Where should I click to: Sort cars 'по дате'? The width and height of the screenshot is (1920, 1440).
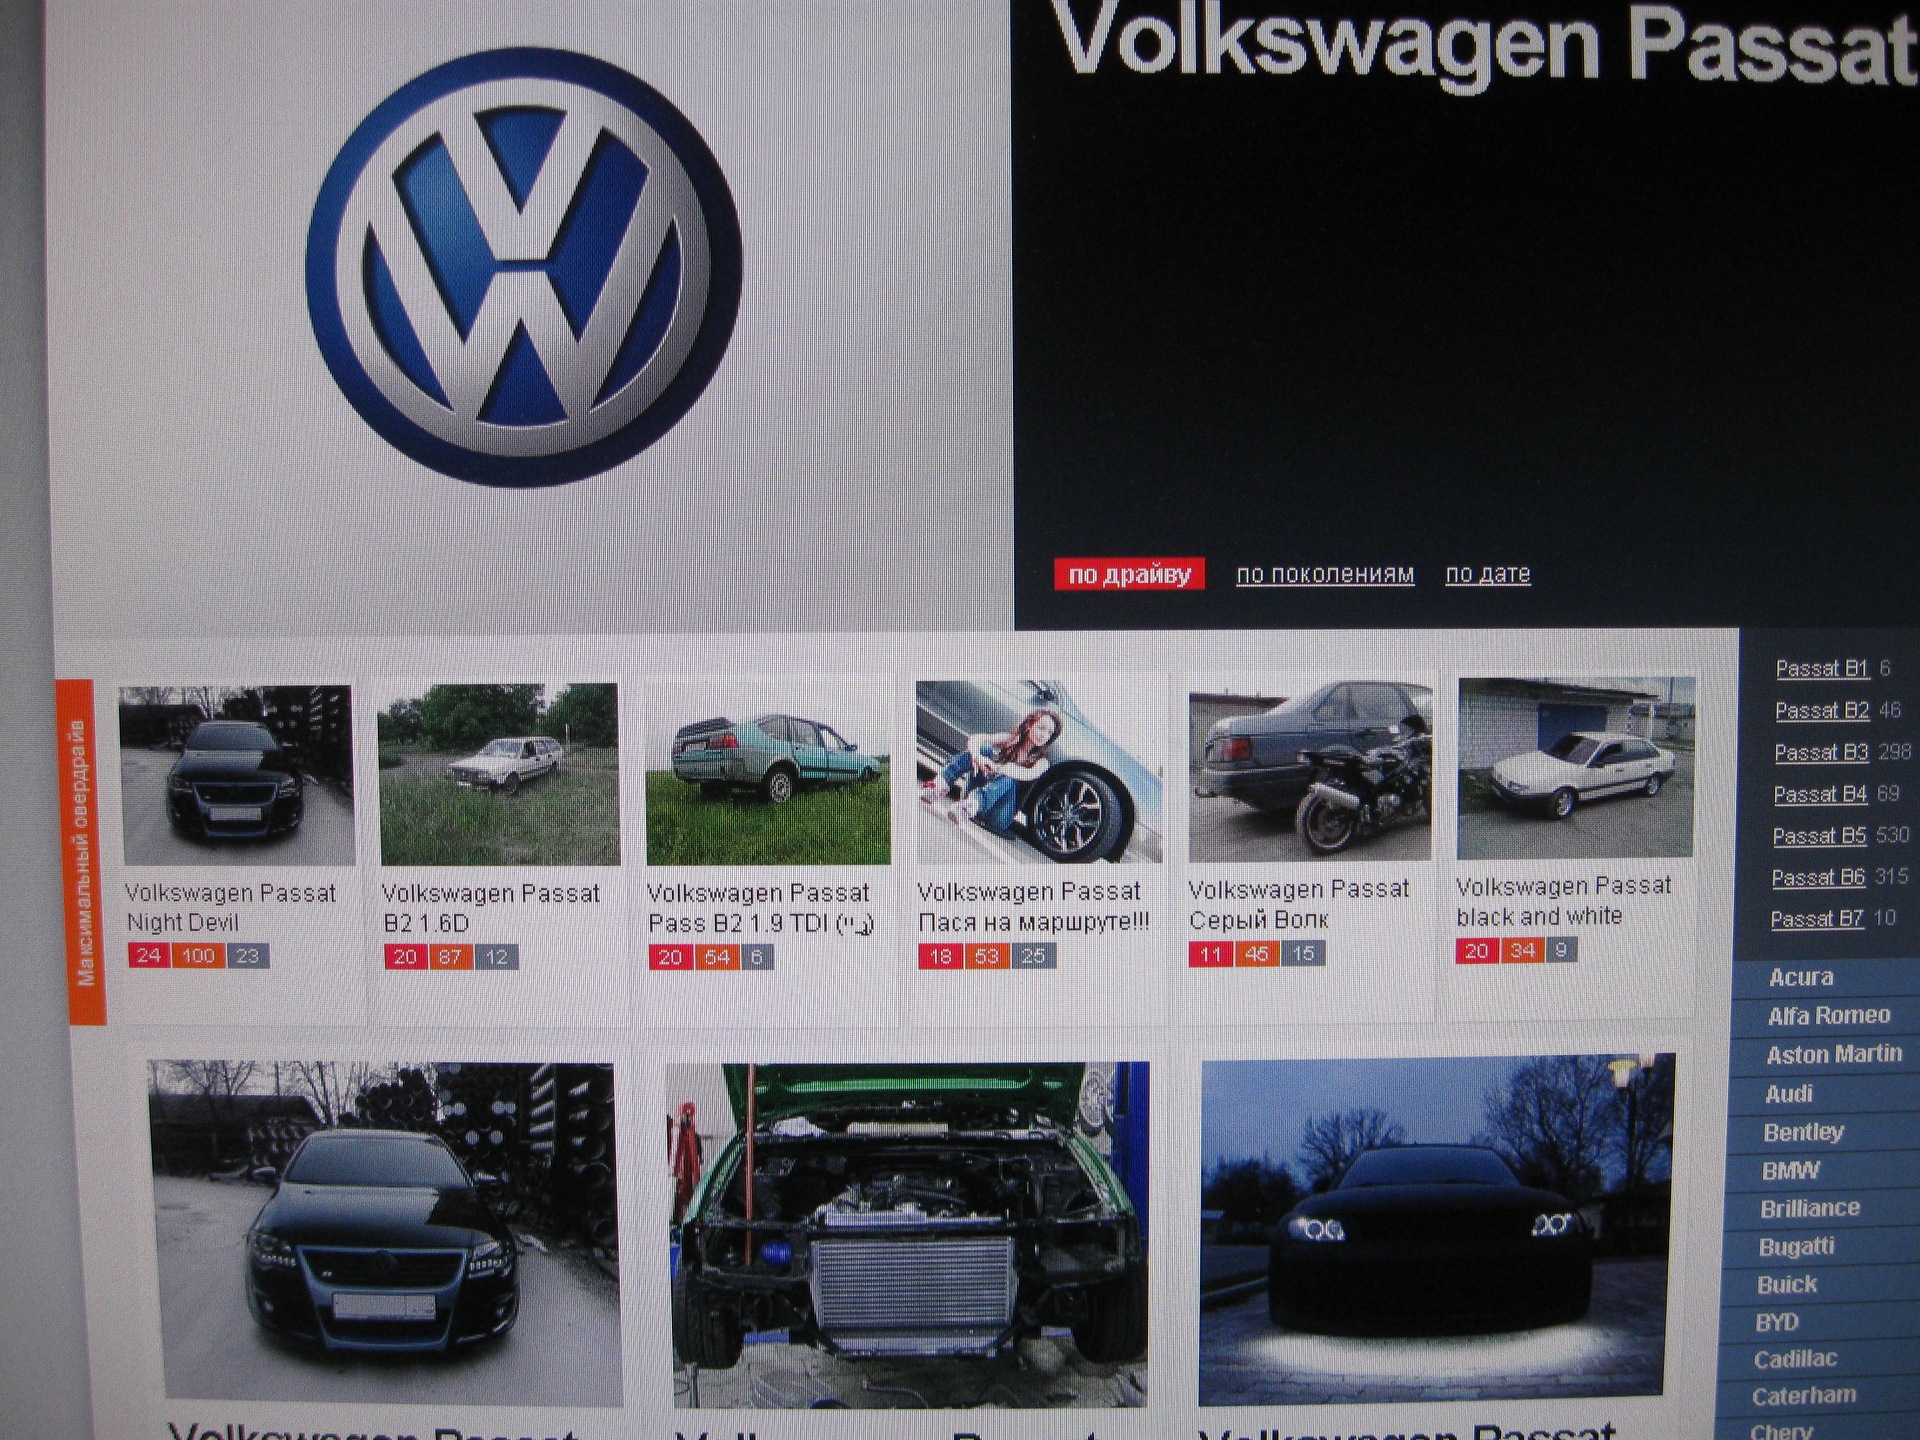click(1488, 574)
